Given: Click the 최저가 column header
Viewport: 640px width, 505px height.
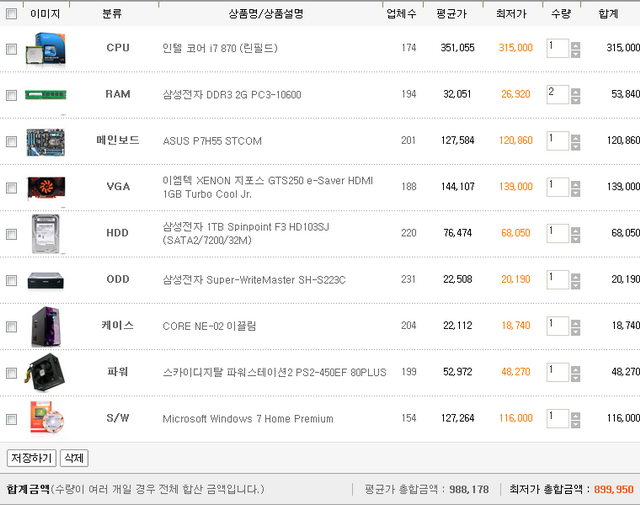Looking at the screenshot, I should tap(511, 14).
